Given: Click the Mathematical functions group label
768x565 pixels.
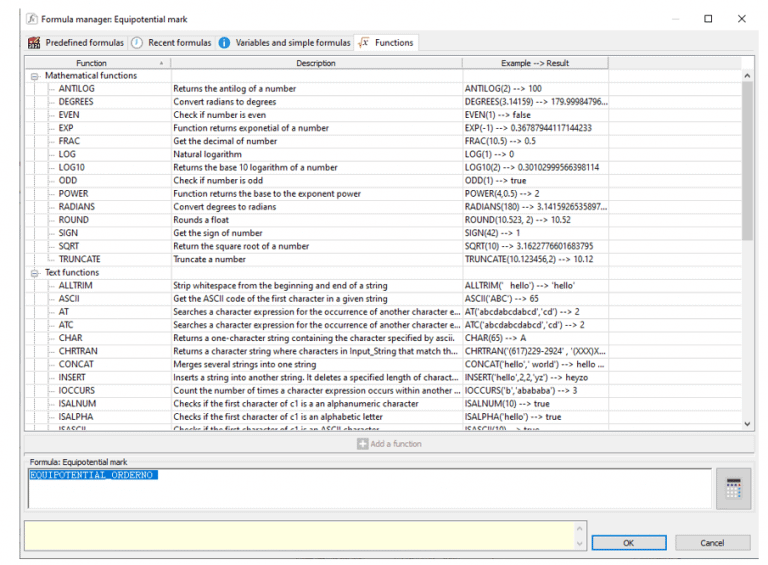Looking at the screenshot, I should tap(91, 76).
